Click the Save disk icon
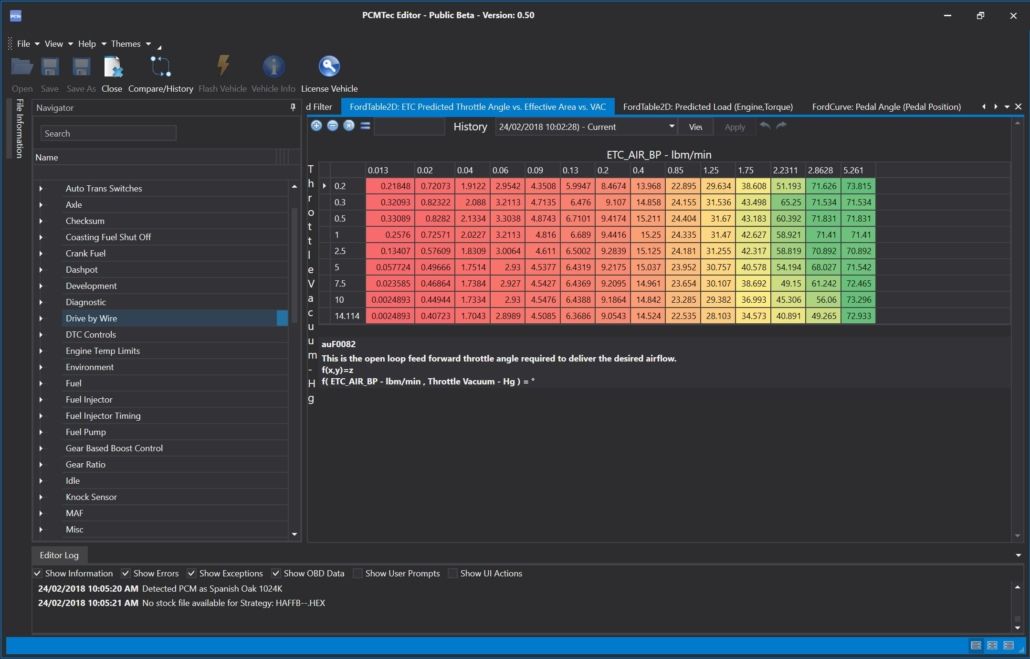1030x659 pixels. tap(50, 66)
